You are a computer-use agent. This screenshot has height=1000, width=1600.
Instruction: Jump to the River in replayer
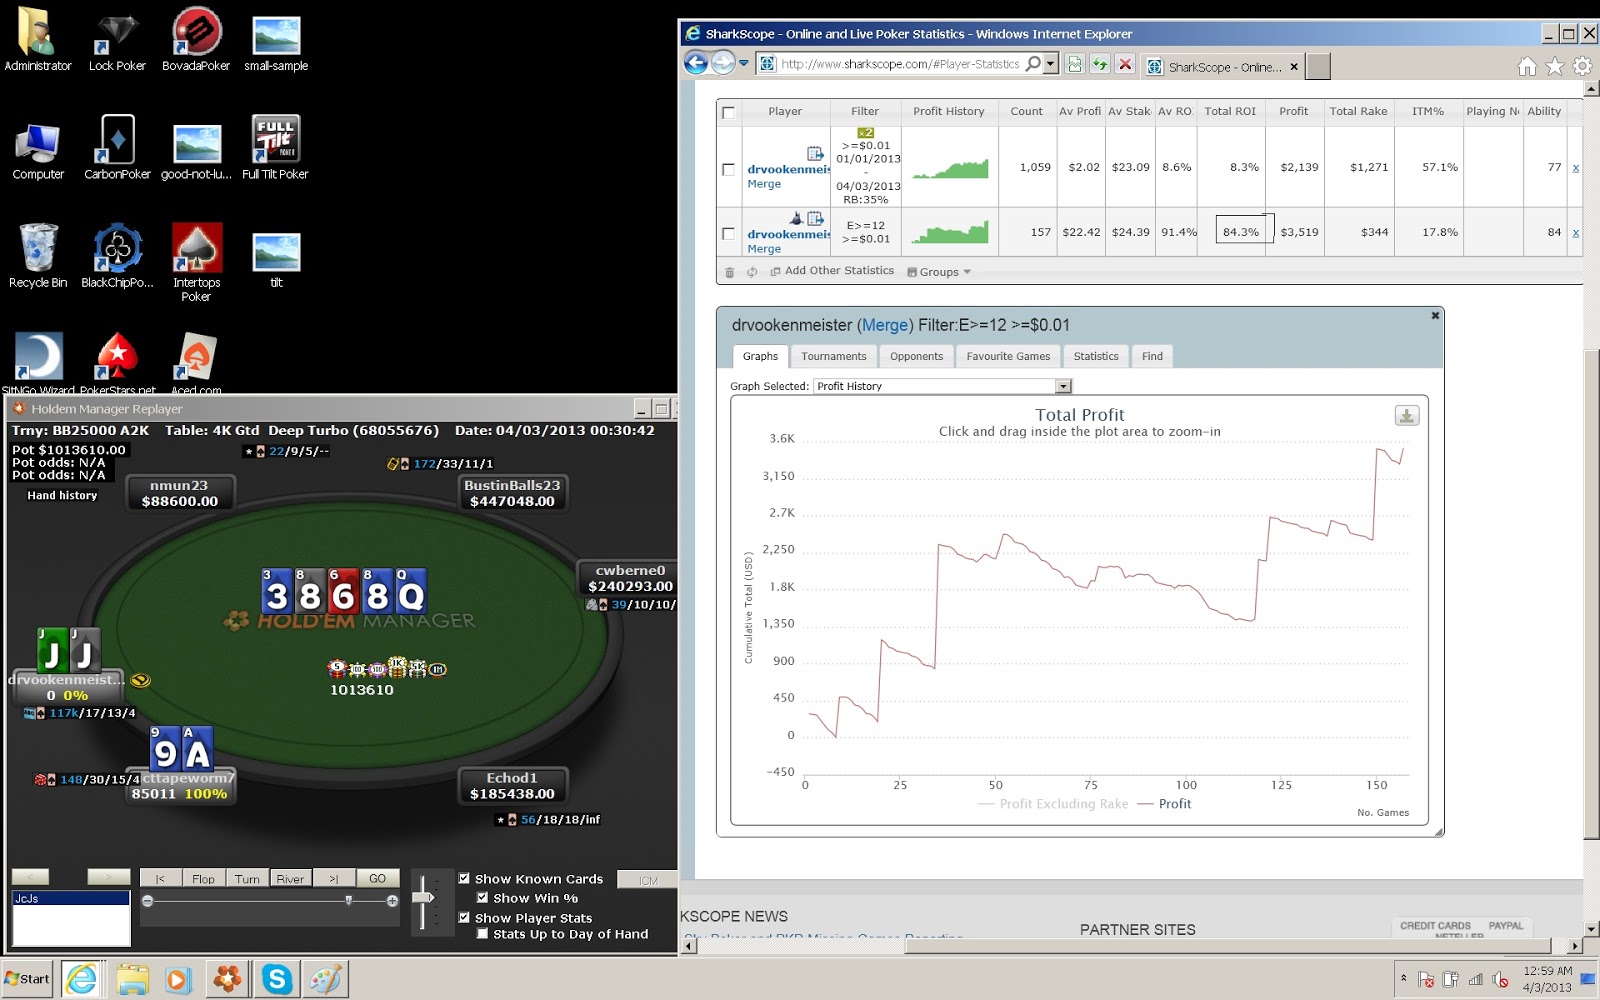[290, 878]
